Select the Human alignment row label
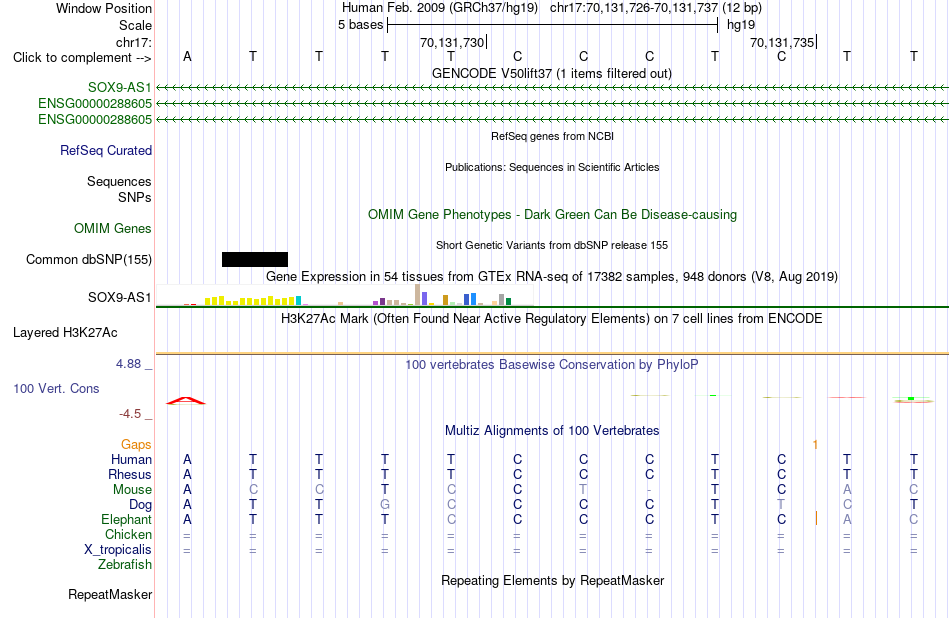The width and height of the screenshot is (950, 618). point(131,459)
